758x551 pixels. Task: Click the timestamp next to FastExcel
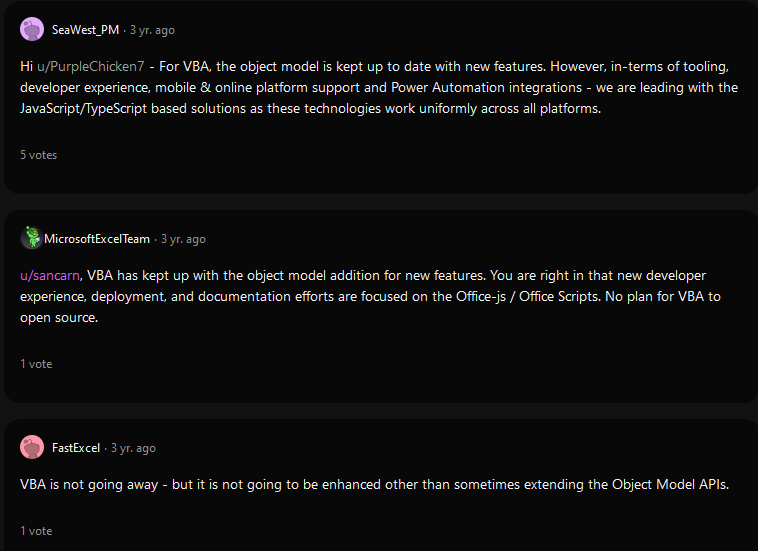tap(133, 448)
